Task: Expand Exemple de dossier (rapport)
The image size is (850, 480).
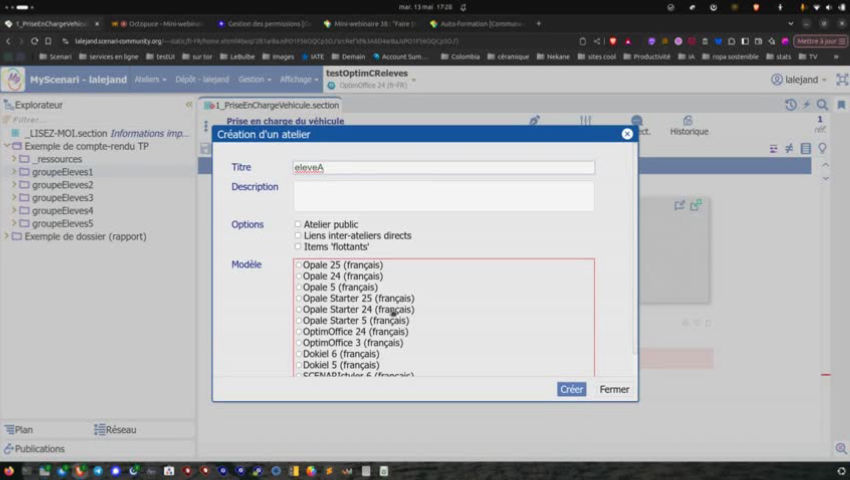Action: [x=7, y=236]
